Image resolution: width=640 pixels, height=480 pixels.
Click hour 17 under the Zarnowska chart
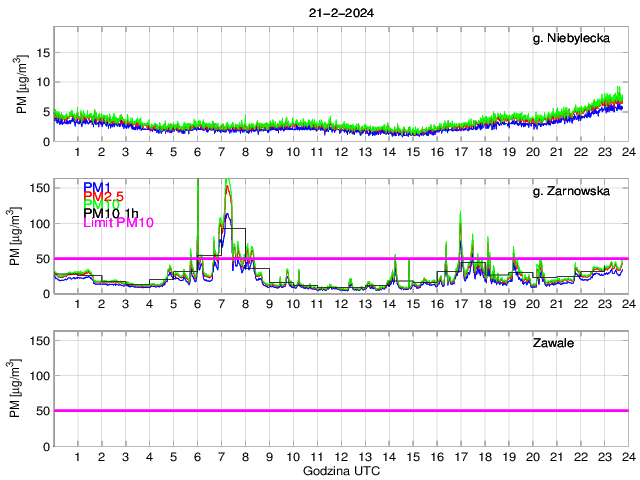pos(461,304)
